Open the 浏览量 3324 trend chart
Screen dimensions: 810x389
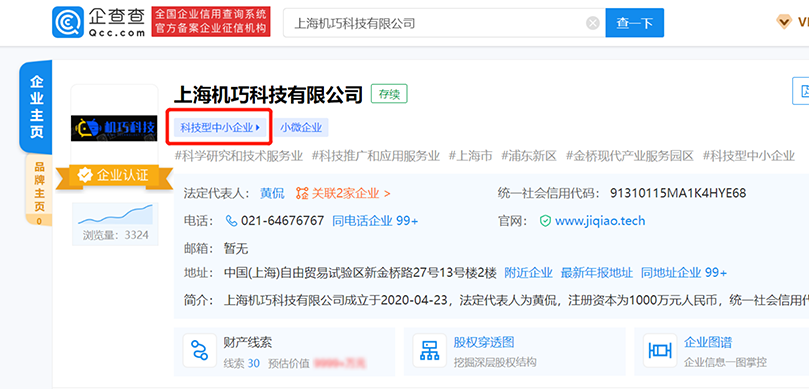pyautogui.click(x=115, y=224)
